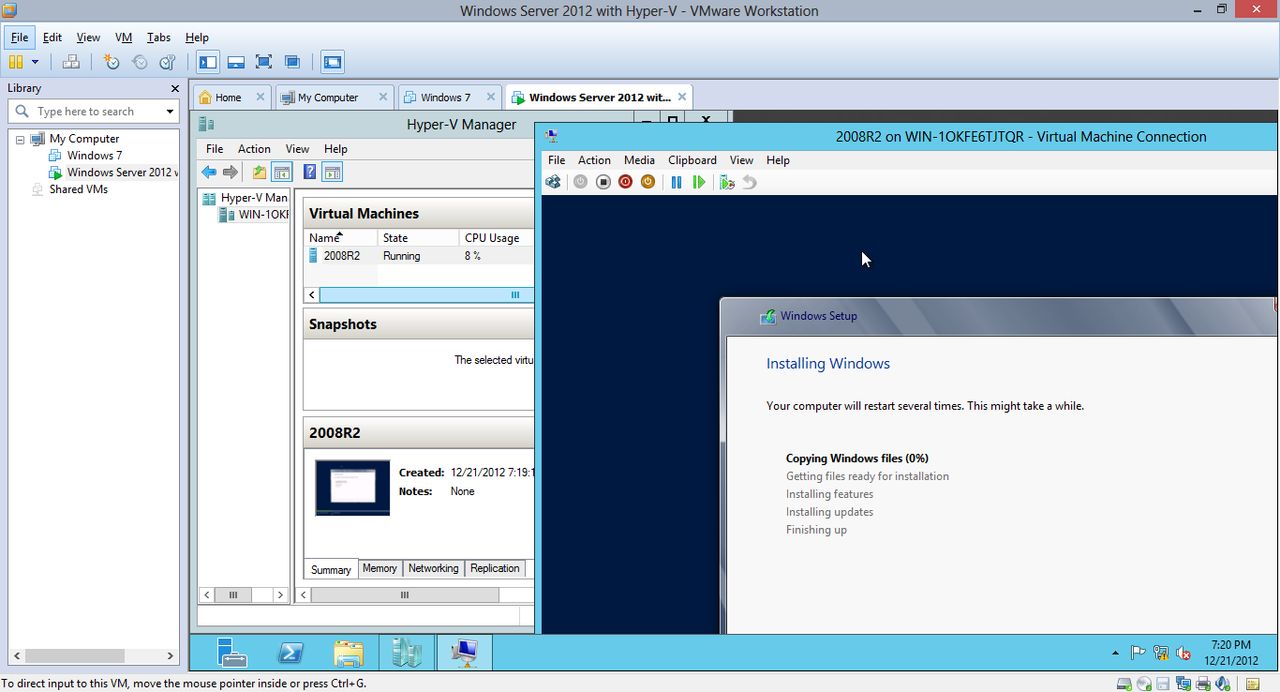Open Server Manager from guest taskbar
Viewport: 1280px width, 692px height.
tap(232, 652)
